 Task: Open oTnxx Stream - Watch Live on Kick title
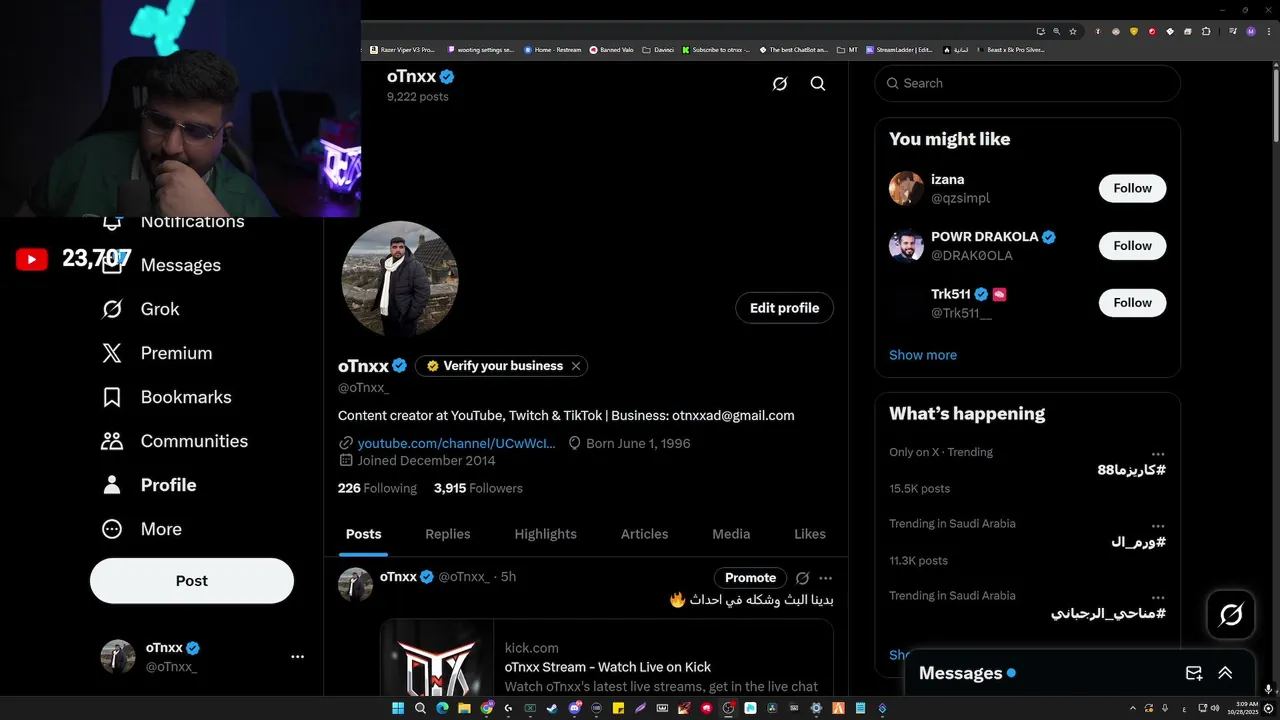coord(608,667)
